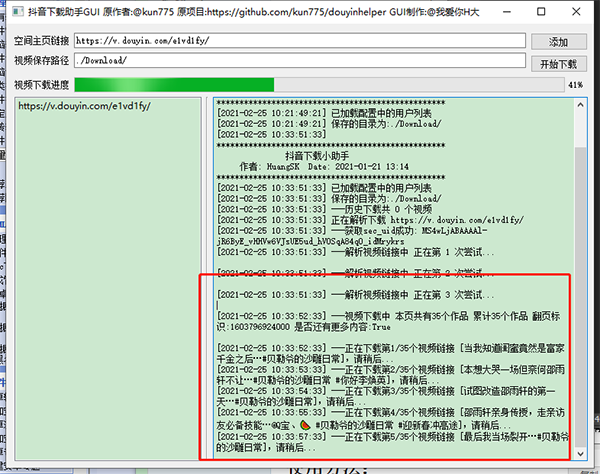Click the green download progress bar
This screenshot has width=600, height=474.
tap(320, 85)
